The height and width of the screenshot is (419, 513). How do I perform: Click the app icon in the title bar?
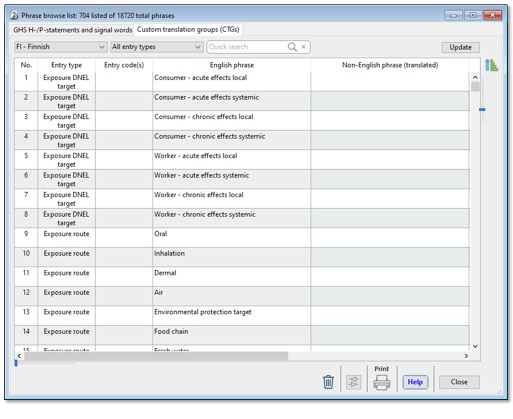click(x=14, y=15)
